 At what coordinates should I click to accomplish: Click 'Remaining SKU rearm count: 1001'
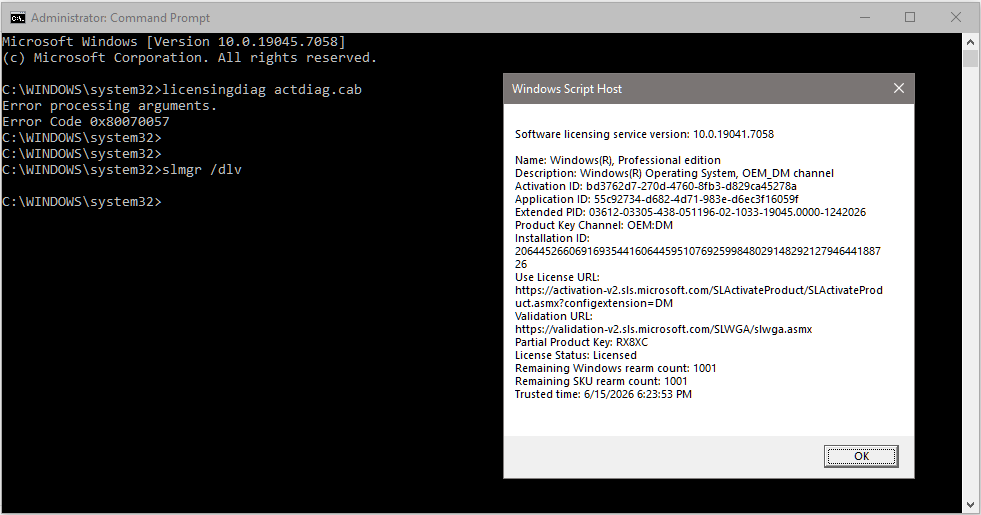(x=601, y=381)
